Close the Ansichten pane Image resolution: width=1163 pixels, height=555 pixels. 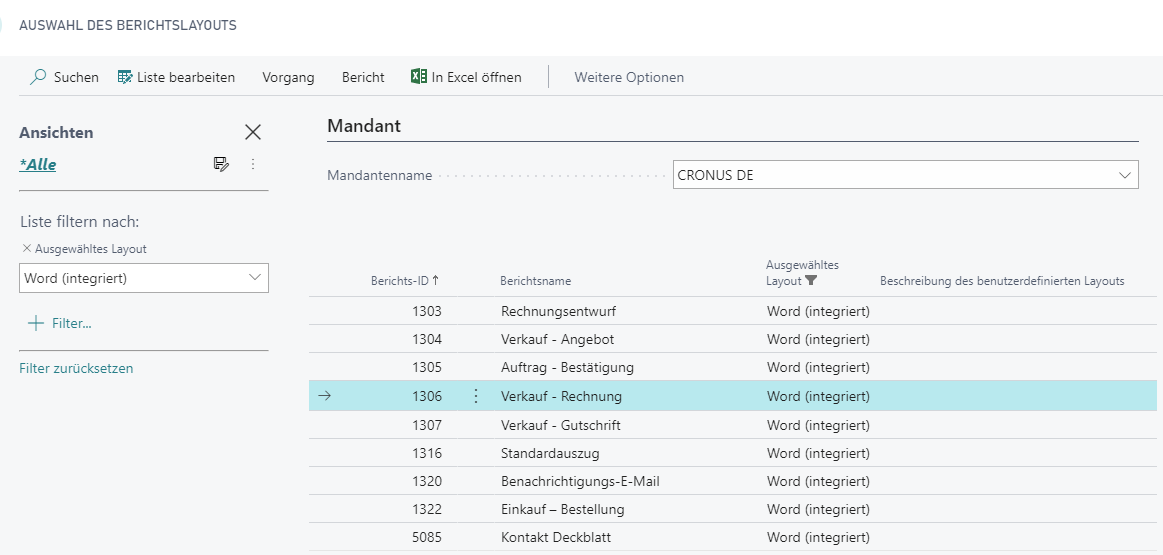point(253,132)
